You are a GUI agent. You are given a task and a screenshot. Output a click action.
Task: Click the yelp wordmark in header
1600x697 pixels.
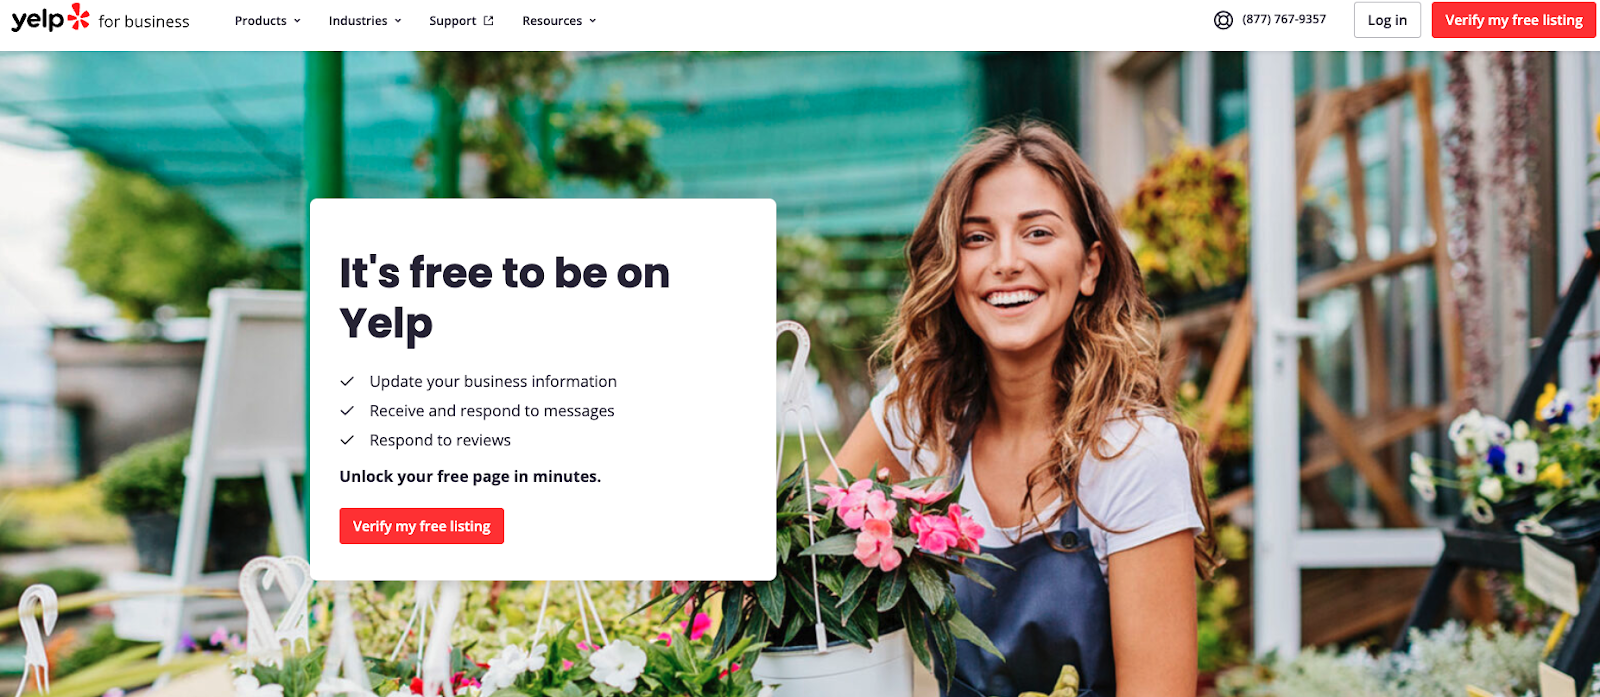click(37, 19)
